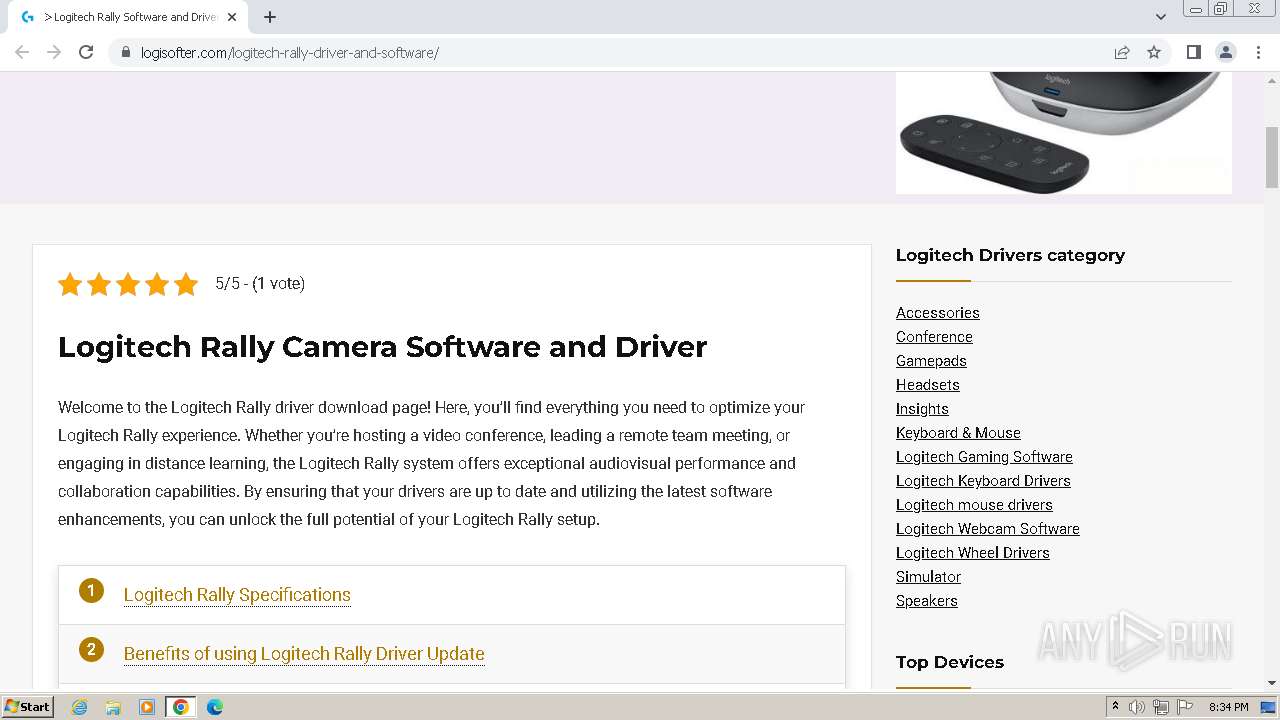The width and height of the screenshot is (1280, 720).
Task: Click the Logitech Rally Camera Software heading
Action: (x=382, y=347)
